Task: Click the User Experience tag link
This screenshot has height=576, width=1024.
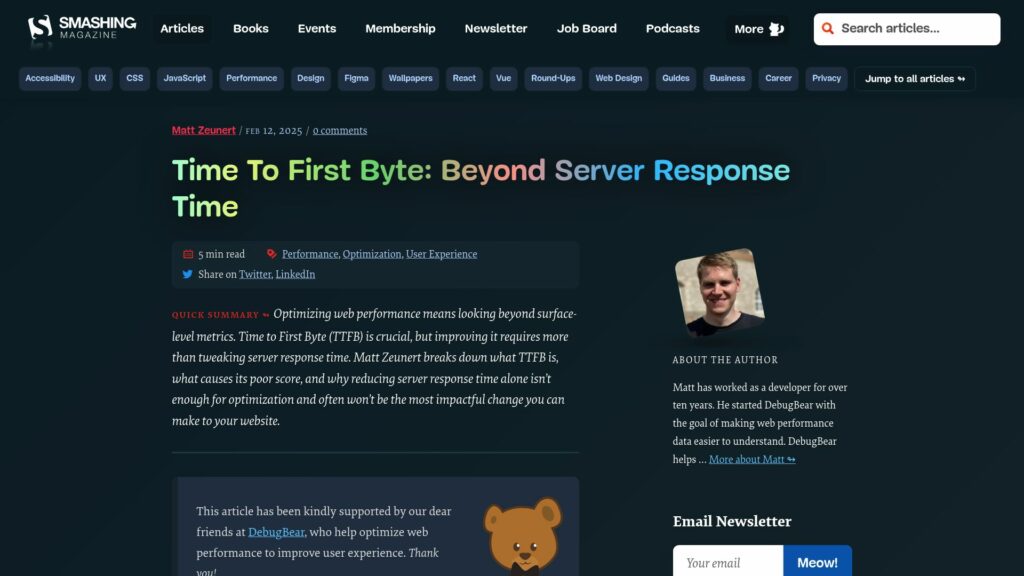Action: tap(441, 254)
